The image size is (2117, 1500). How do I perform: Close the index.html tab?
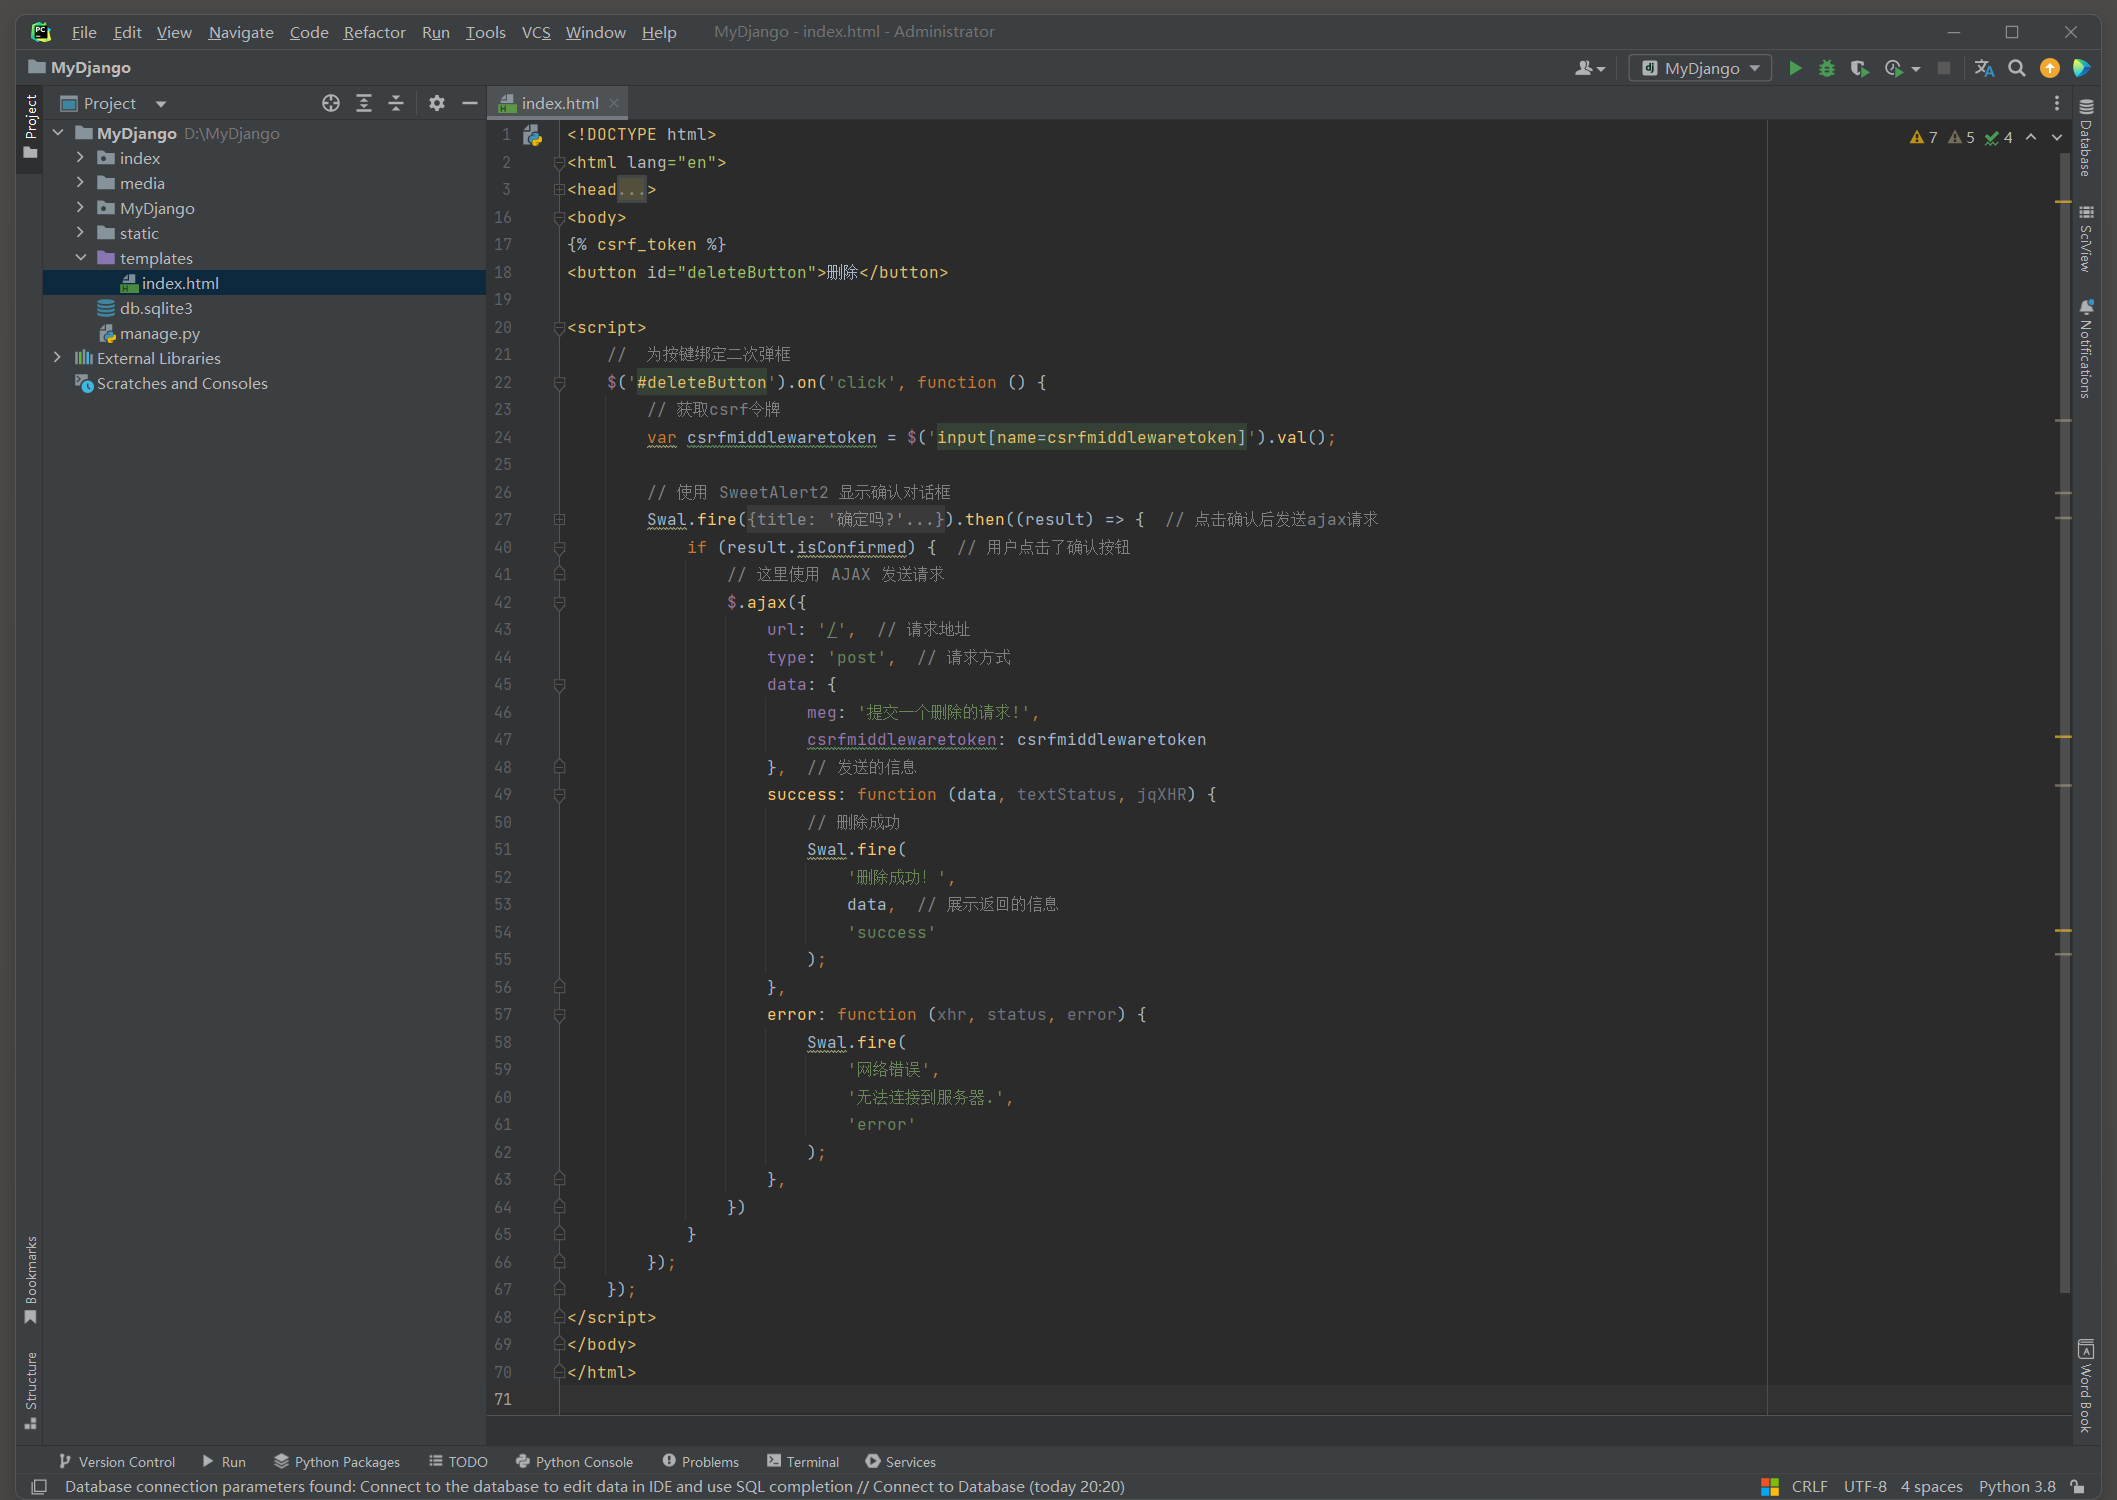pos(614,103)
